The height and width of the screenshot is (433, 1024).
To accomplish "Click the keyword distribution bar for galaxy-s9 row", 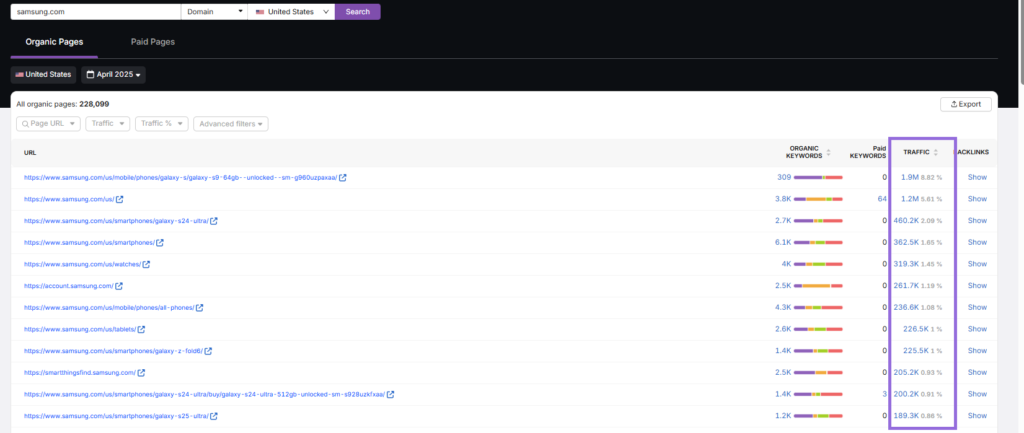I will coord(818,178).
